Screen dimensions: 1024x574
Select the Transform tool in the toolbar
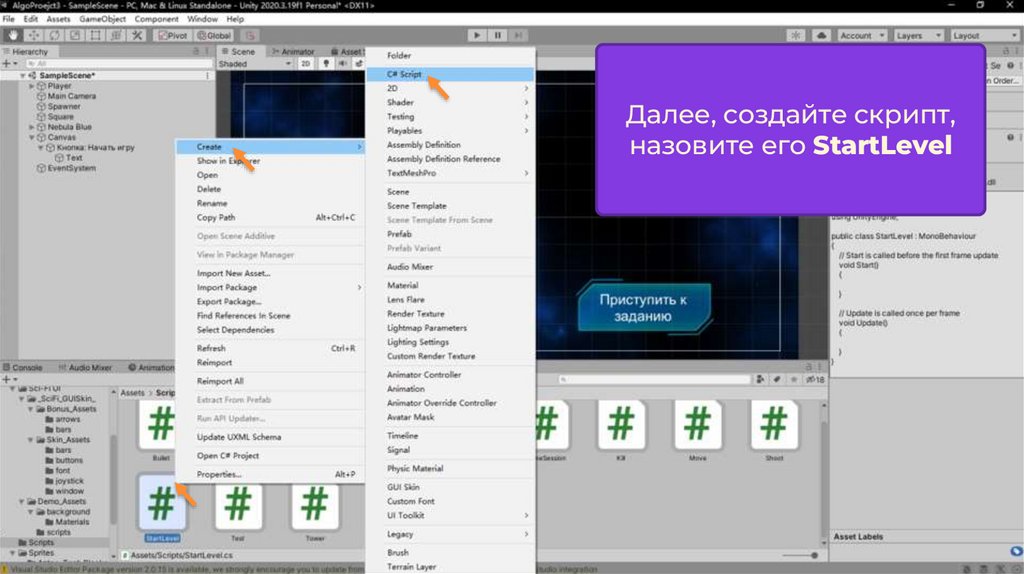click(116, 35)
